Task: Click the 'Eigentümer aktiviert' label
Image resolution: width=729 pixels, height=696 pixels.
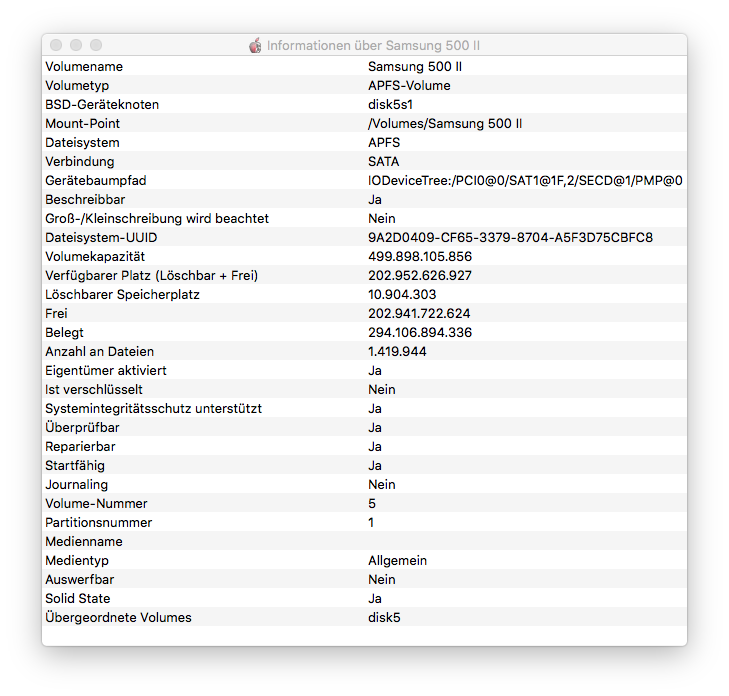Action: (x=106, y=371)
